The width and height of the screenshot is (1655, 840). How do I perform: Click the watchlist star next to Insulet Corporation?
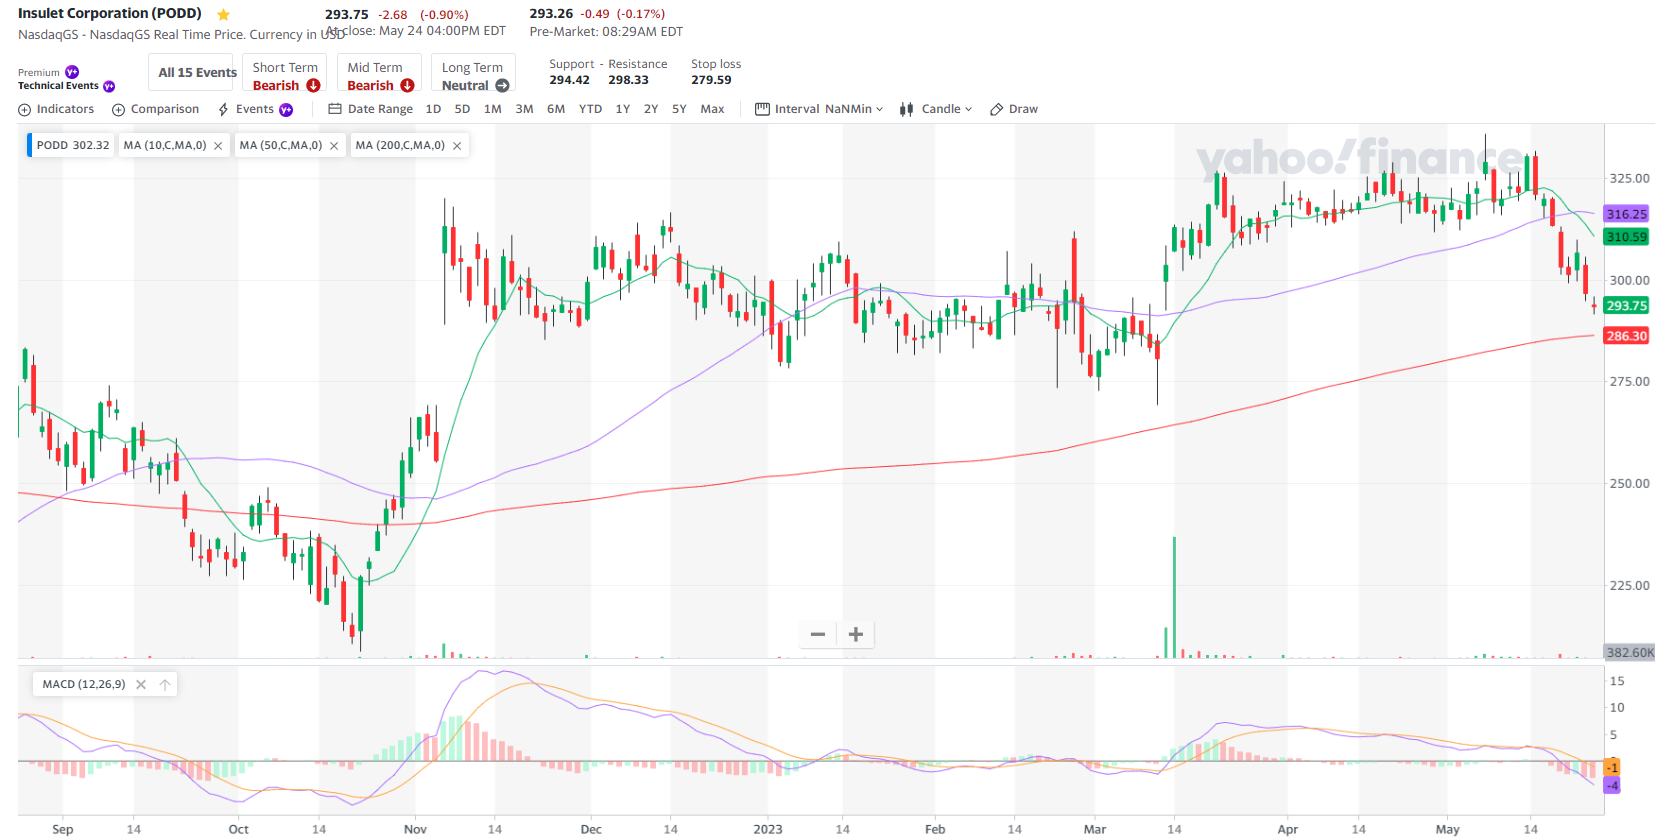[224, 15]
